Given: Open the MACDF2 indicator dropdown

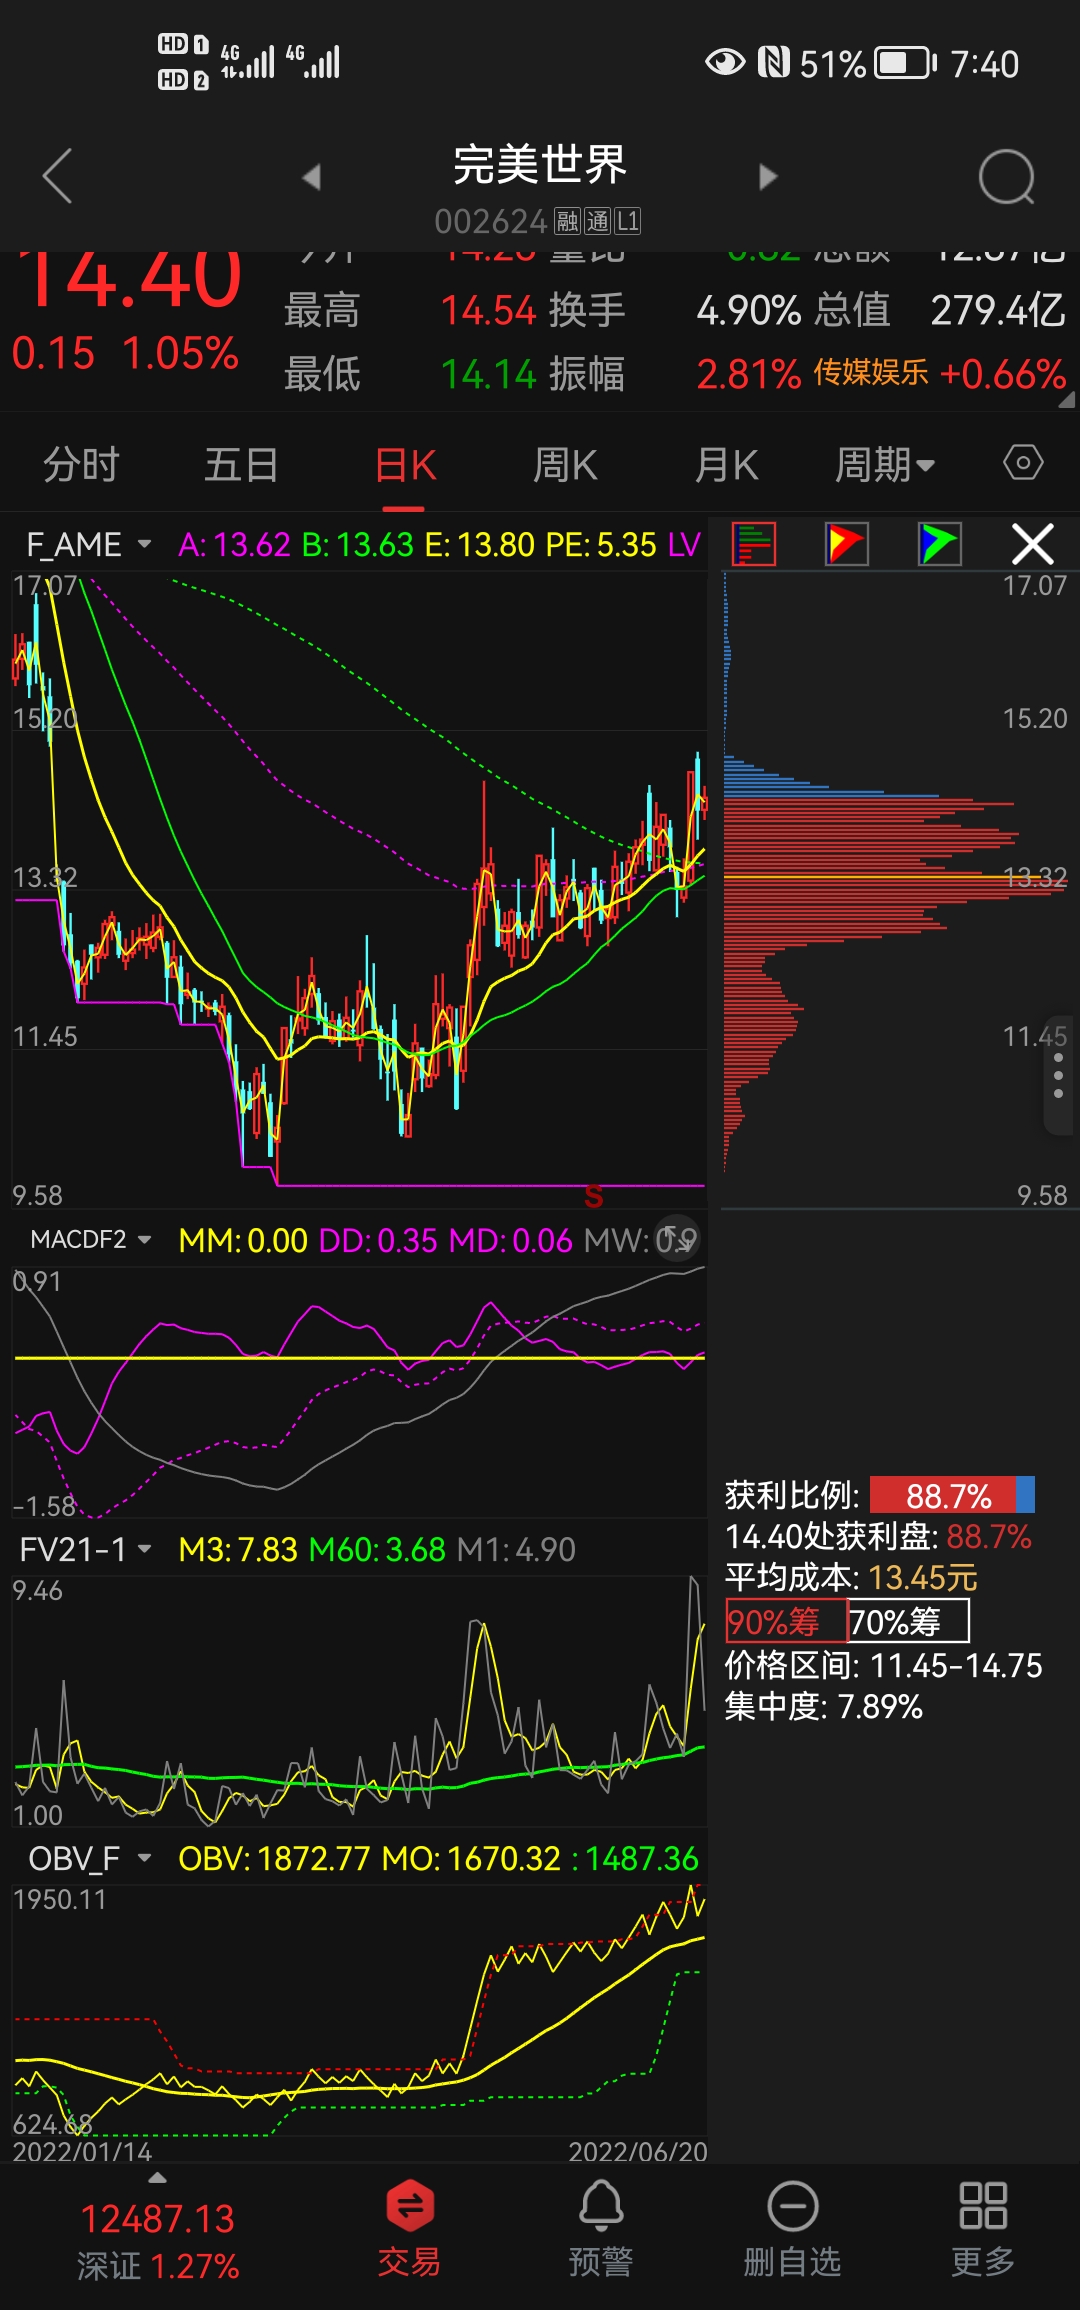Looking at the screenshot, I should 90,1240.
